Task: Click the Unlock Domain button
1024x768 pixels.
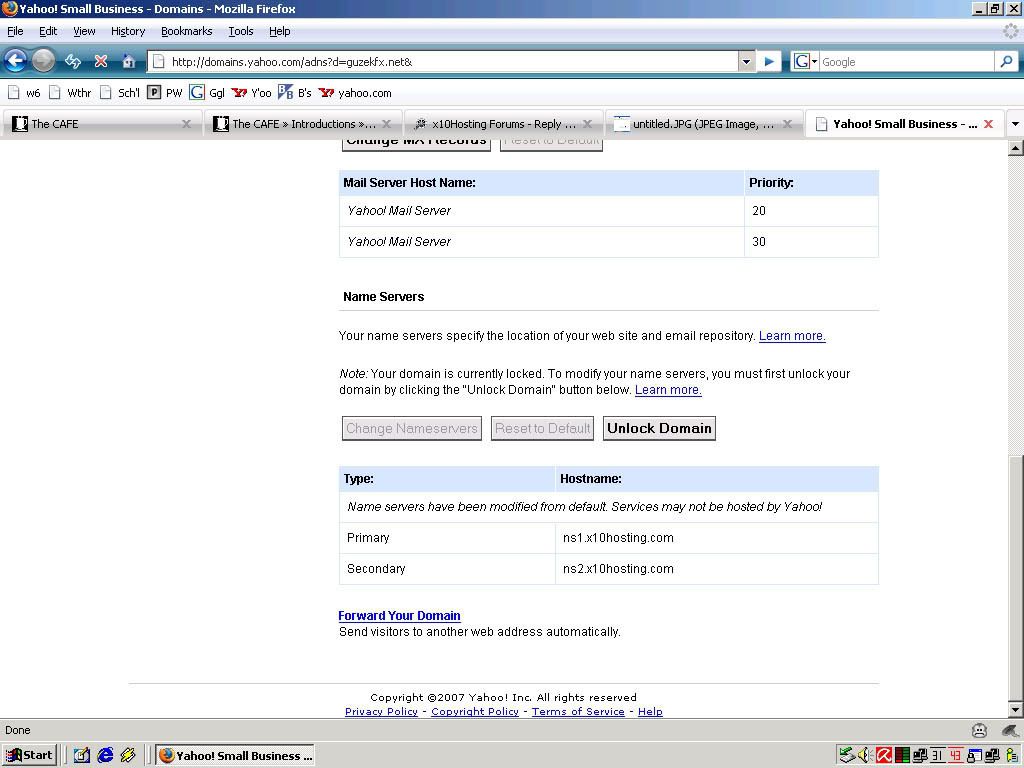Action: coord(659,428)
